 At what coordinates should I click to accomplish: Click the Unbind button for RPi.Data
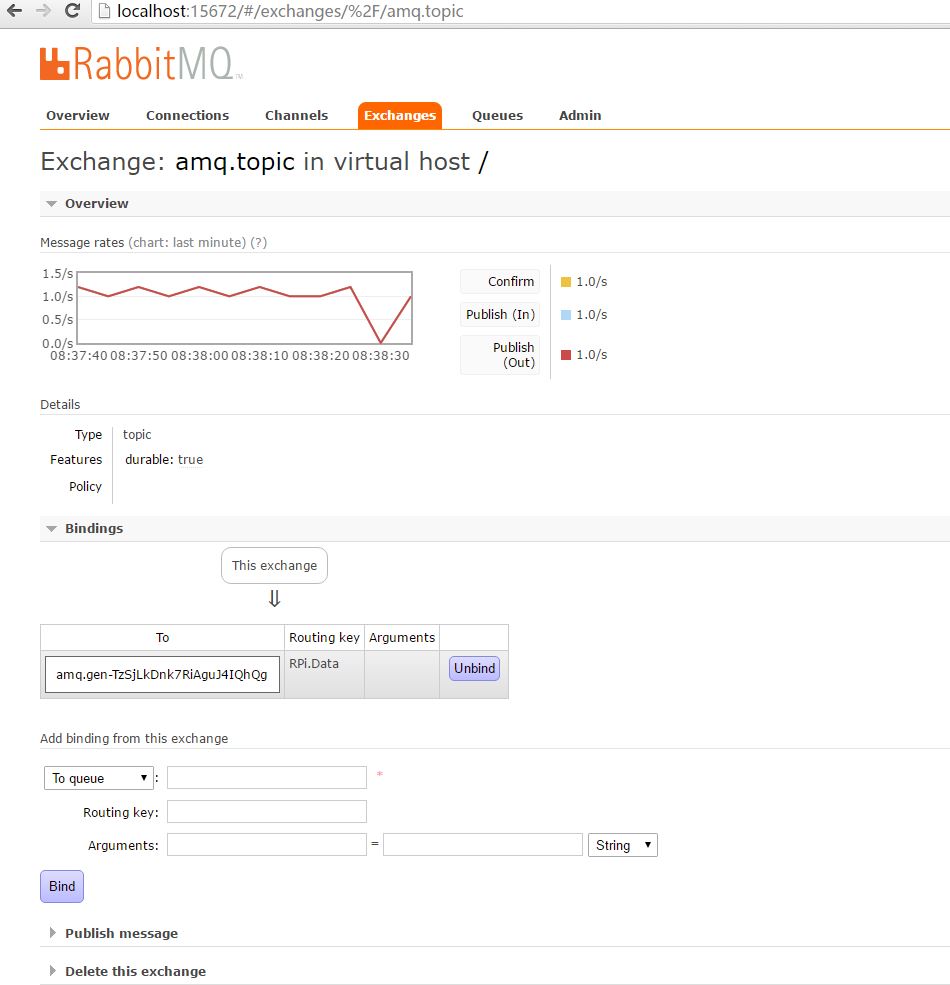474,668
